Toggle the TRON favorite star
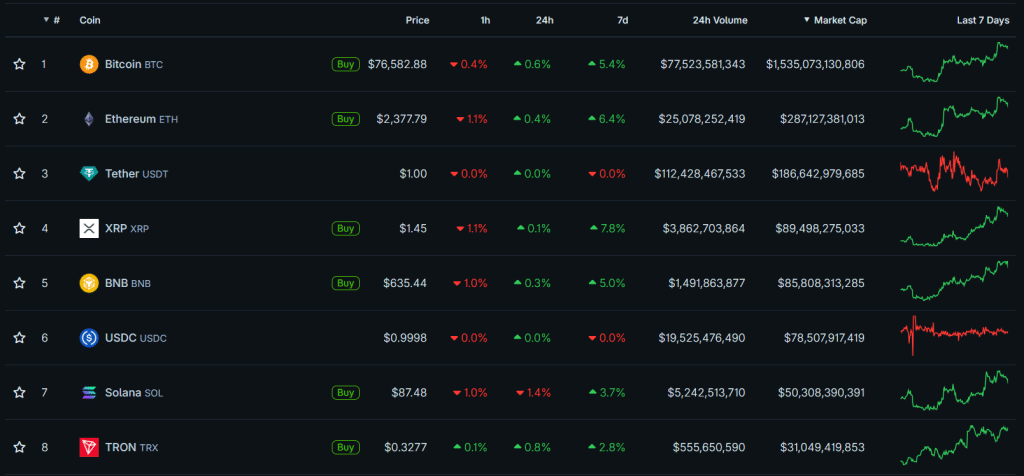This screenshot has width=1024, height=476. tap(20, 447)
